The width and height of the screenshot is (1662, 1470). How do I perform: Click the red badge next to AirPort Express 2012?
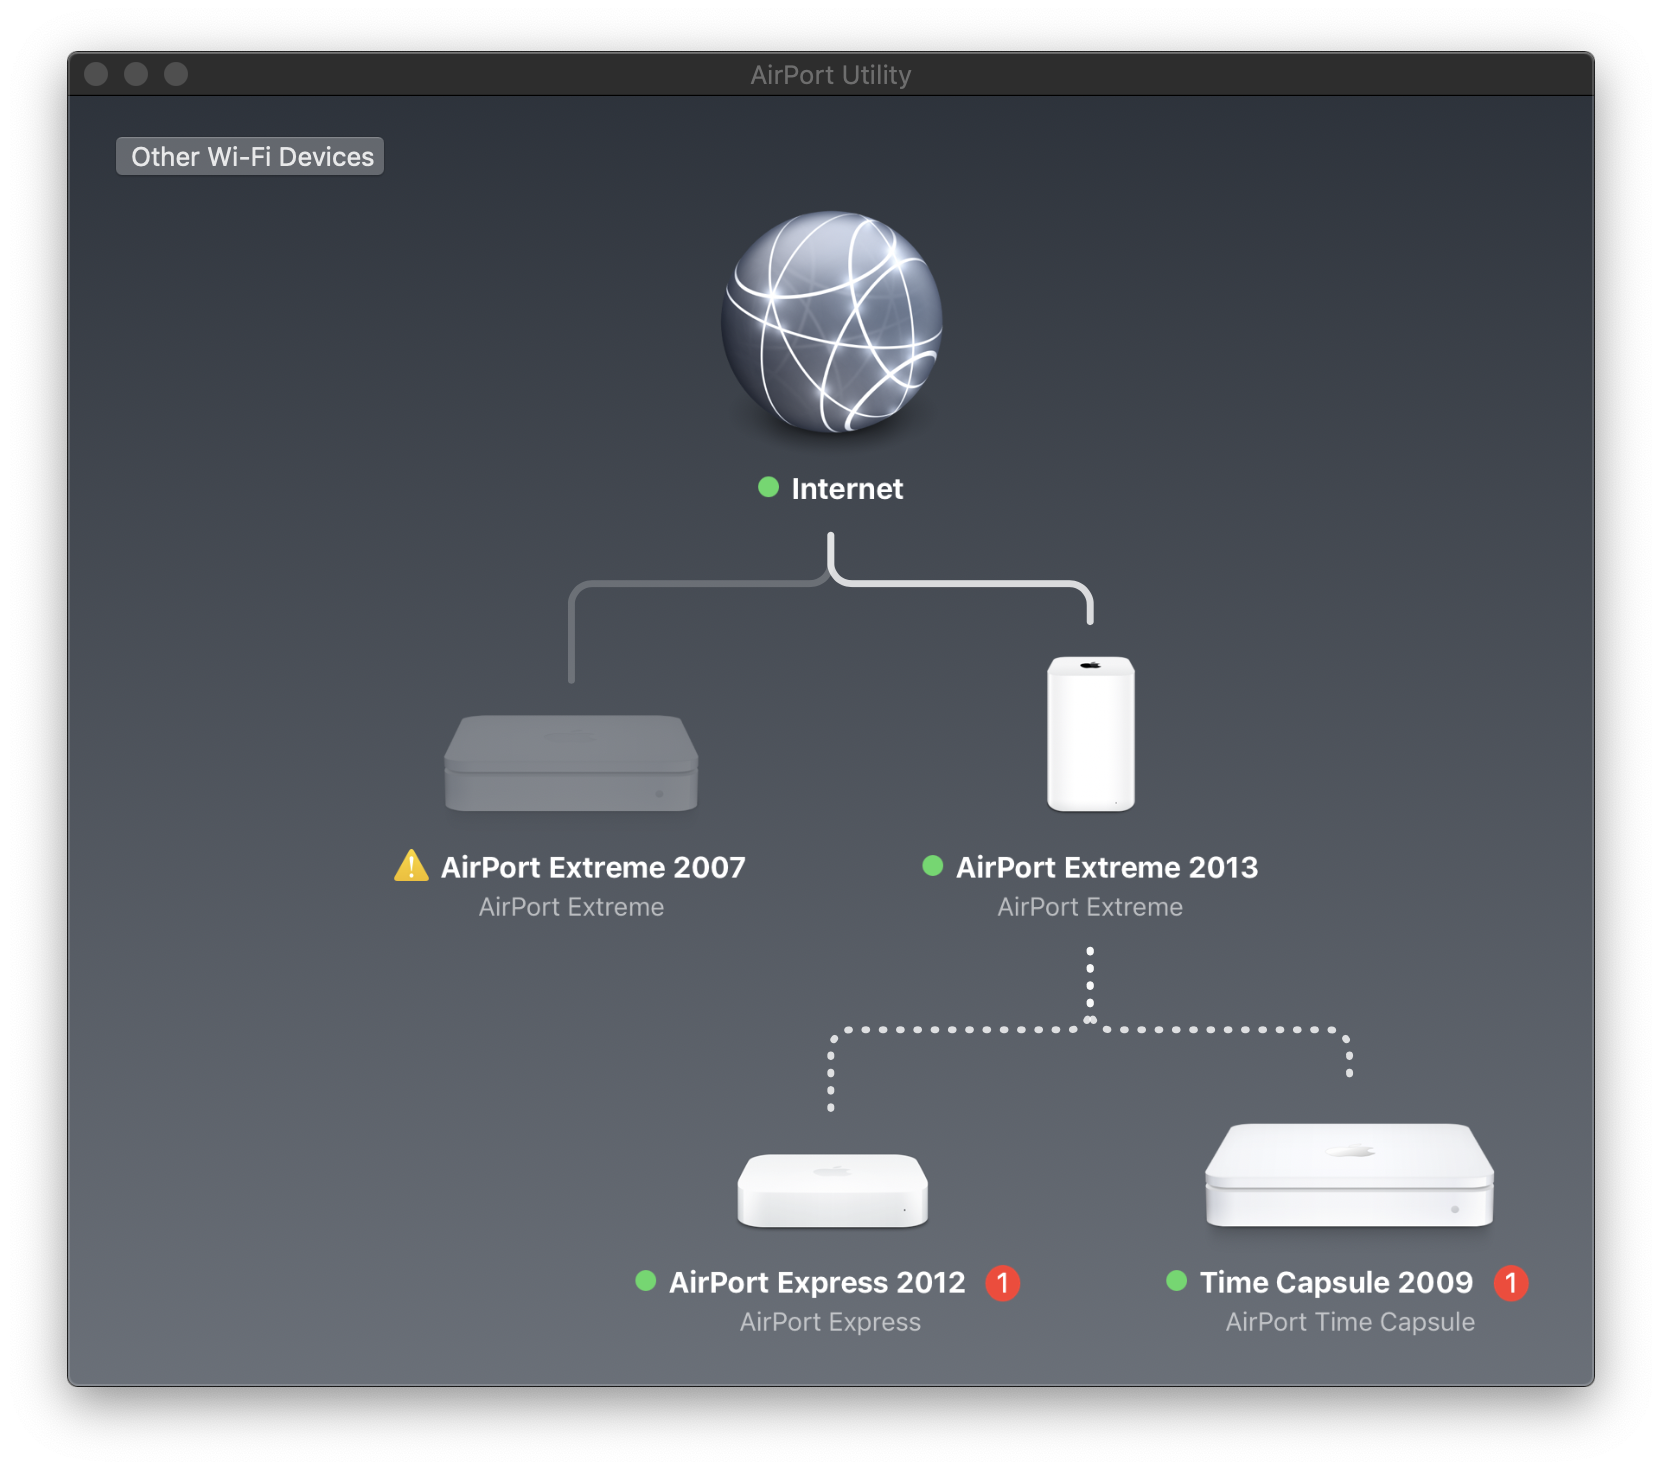(1002, 1283)
